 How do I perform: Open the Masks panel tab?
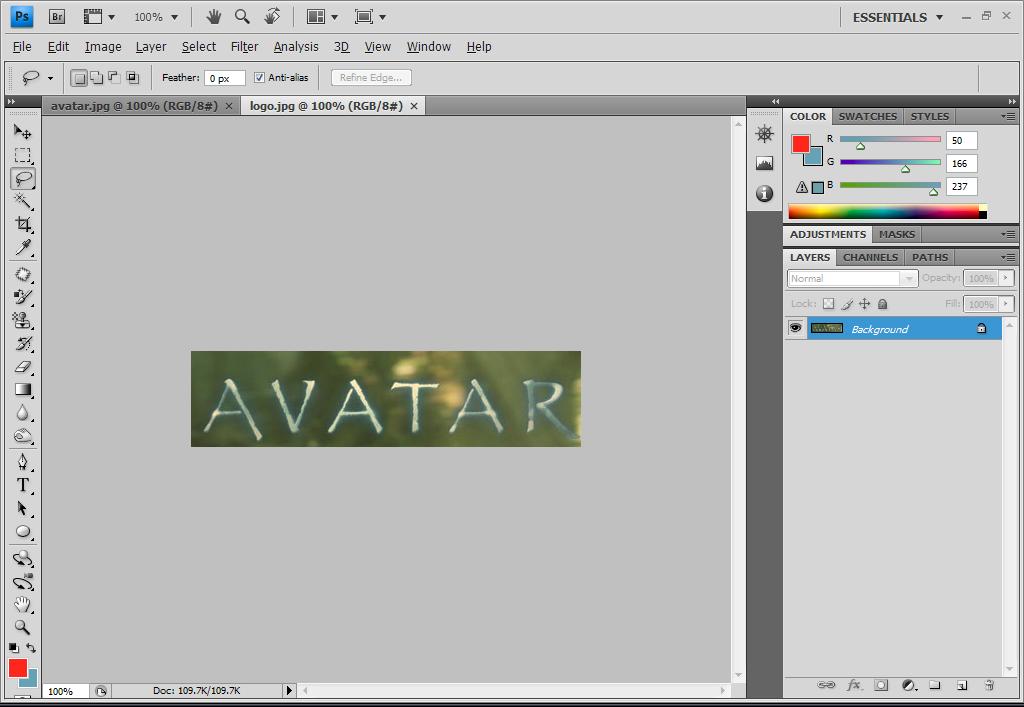[x=897, y=234]
